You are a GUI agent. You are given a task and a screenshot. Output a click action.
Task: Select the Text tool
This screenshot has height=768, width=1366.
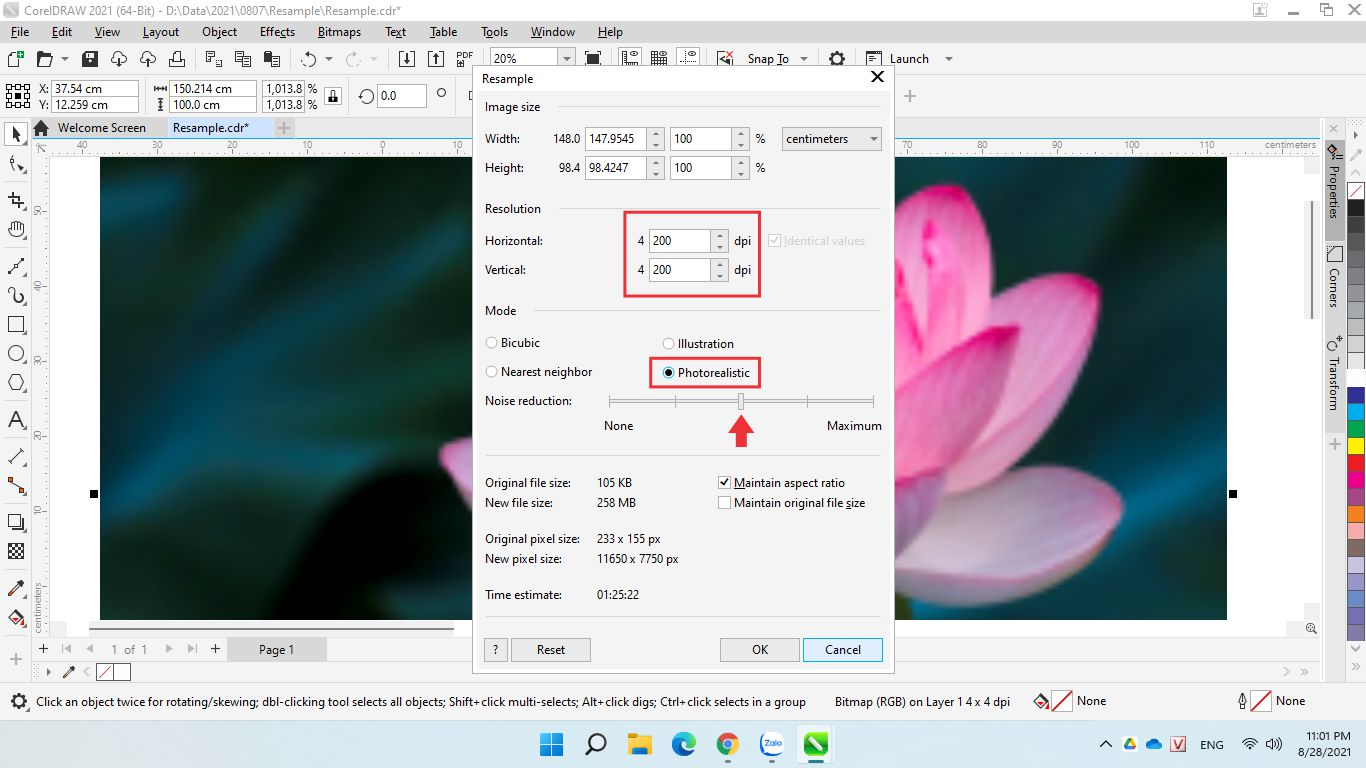17,420
